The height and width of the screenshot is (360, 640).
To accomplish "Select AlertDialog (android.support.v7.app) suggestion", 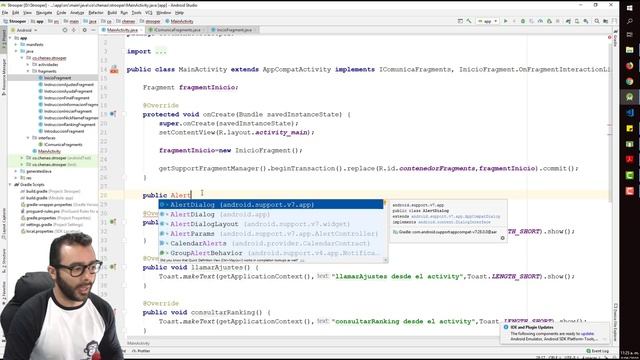I will (x=271, y=204).
